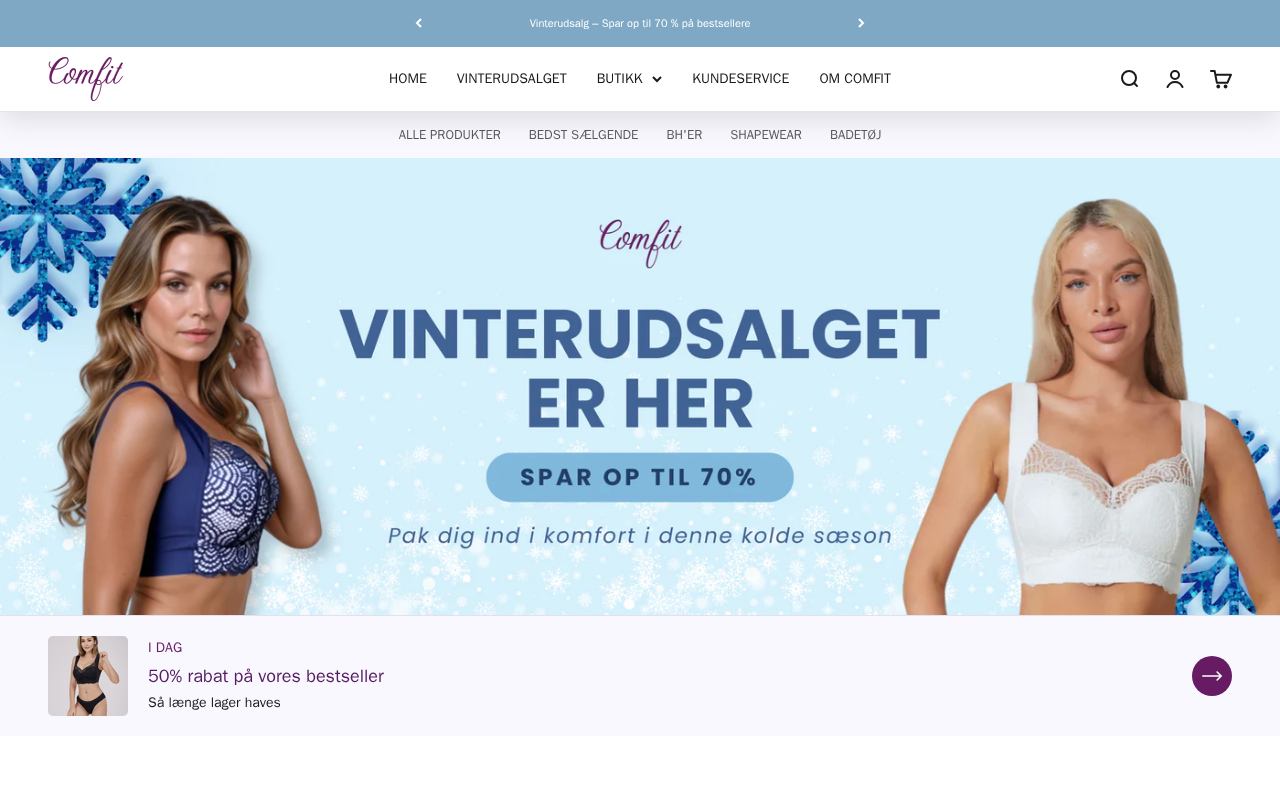Screen dimensions: 1280x800
Task: Open the shopping cart icon
Action: click(1221, 79)
